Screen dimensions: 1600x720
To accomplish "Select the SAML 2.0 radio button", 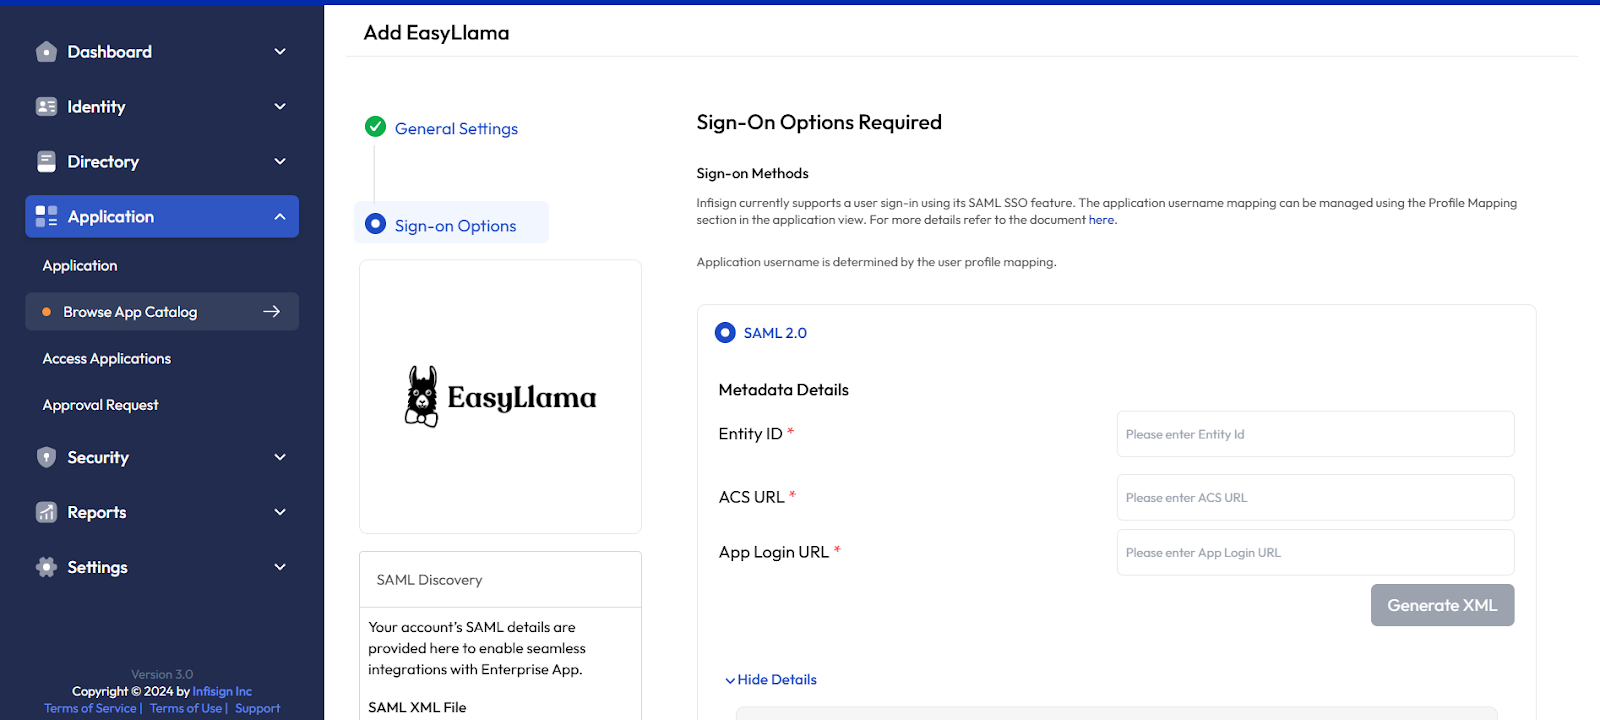I will click(x=725, y=332).
